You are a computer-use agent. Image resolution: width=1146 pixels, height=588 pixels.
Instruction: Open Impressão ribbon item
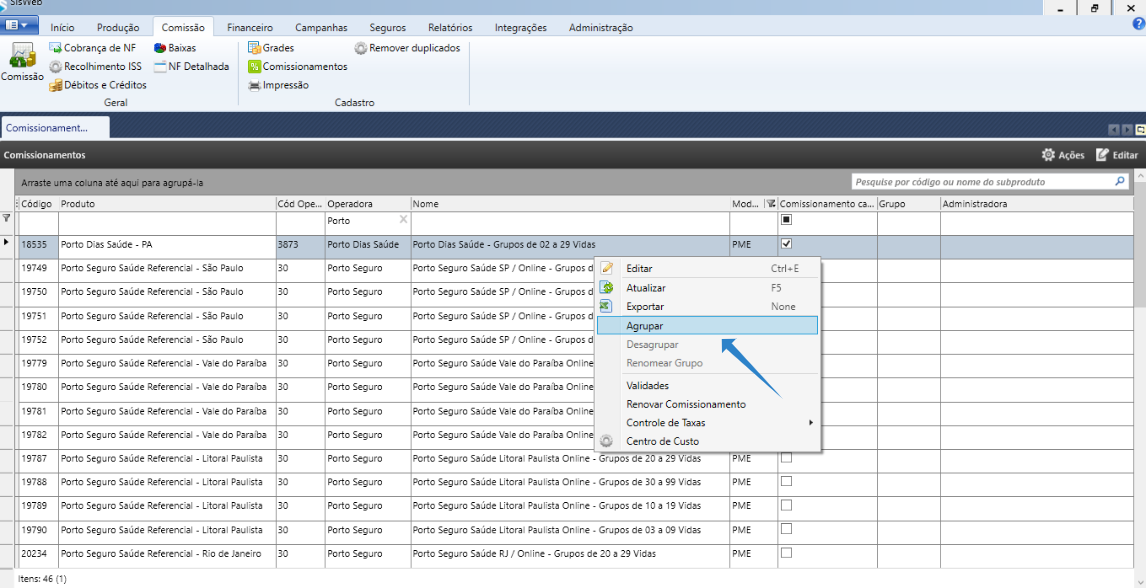278,85
